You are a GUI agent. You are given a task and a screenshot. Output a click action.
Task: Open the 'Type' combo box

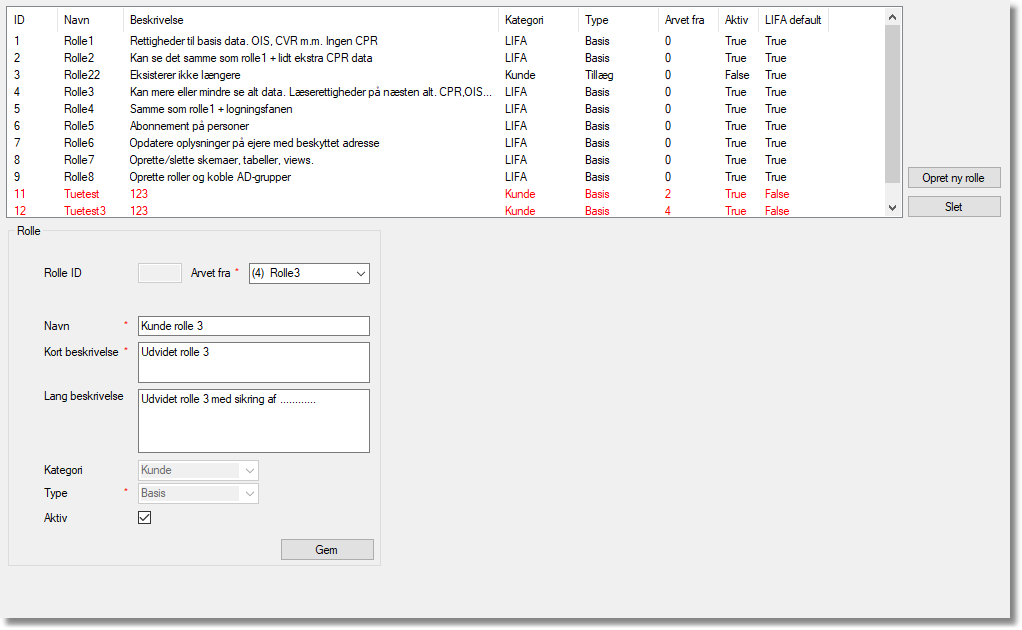[198, 493]
